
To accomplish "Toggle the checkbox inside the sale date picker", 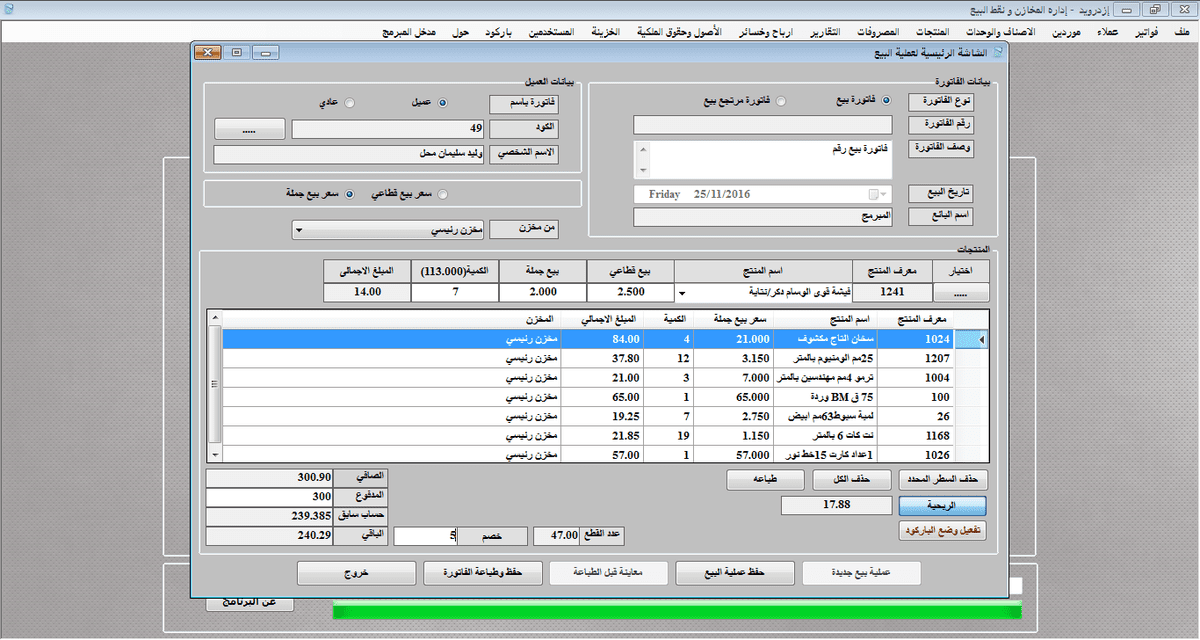I will tap(873, 194).
